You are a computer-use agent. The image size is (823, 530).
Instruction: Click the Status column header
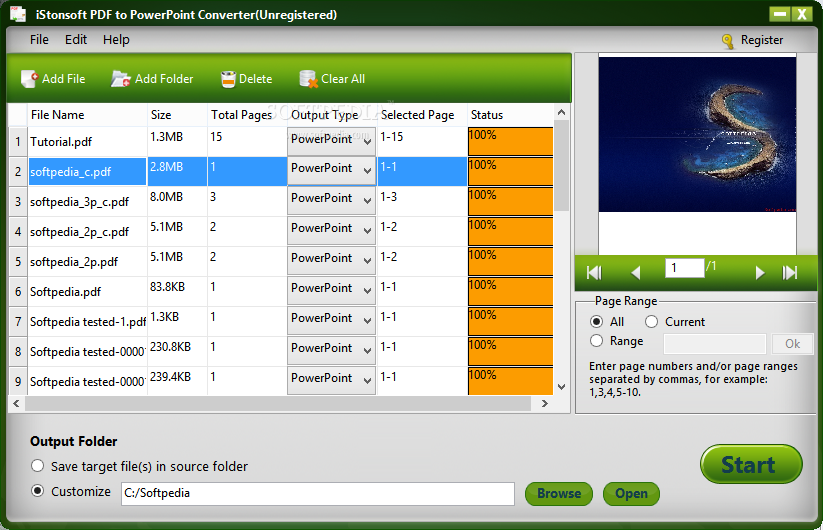510,115
